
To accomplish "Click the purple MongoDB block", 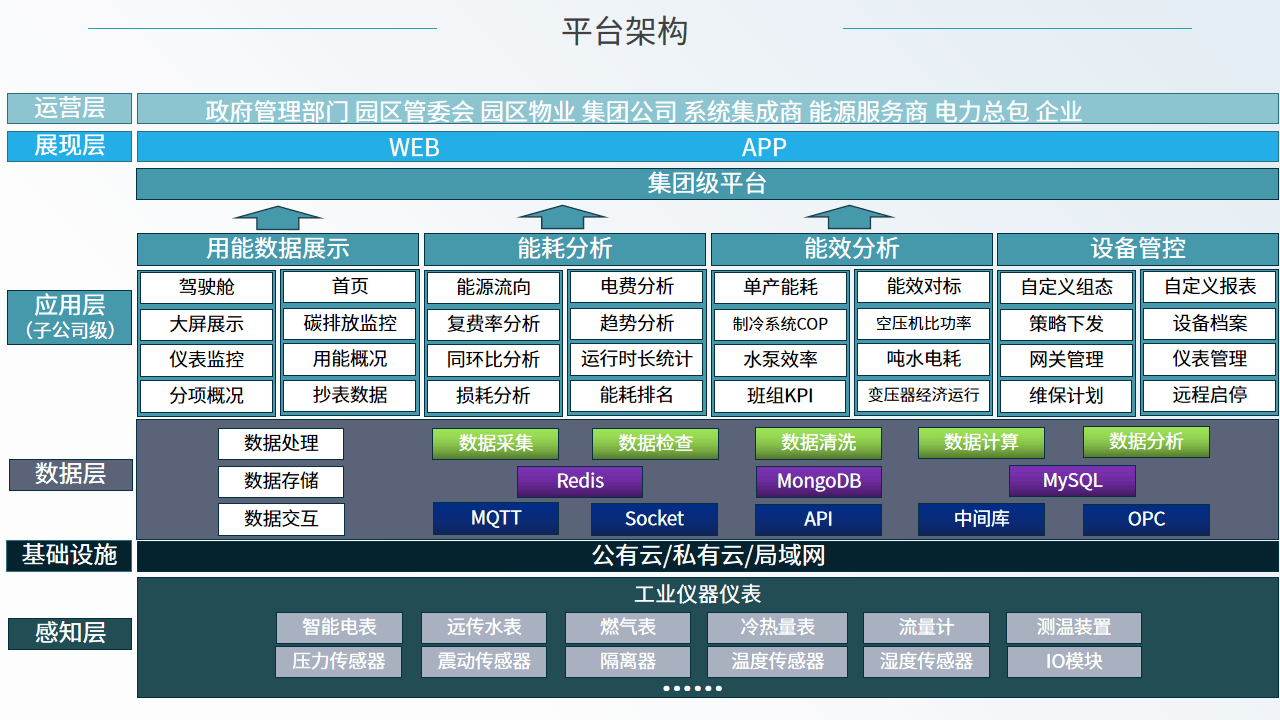I will click(819, 481).
